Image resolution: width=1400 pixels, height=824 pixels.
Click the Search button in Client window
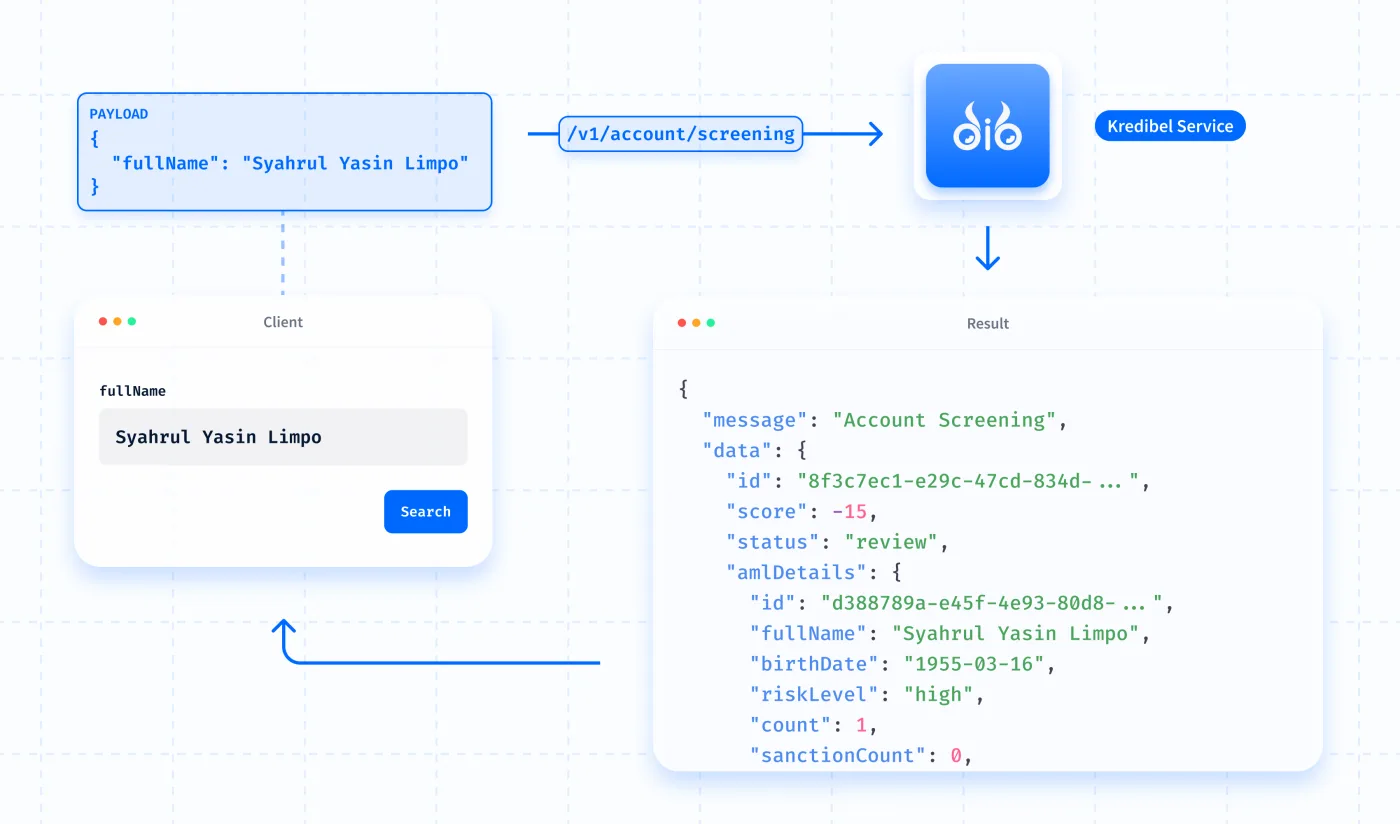pyautogui.click(x=426, y=511)
